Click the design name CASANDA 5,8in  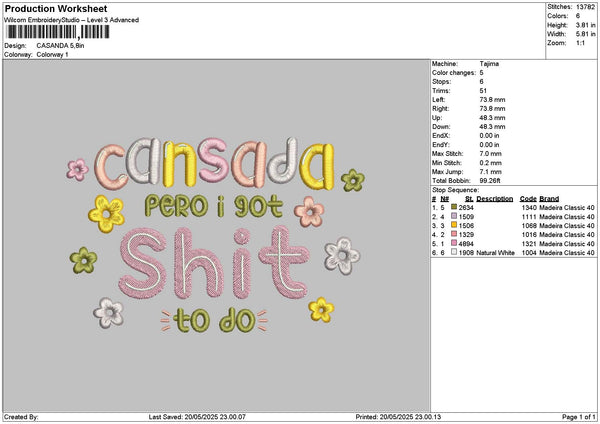pyautogui.click(x=60, y=46)
